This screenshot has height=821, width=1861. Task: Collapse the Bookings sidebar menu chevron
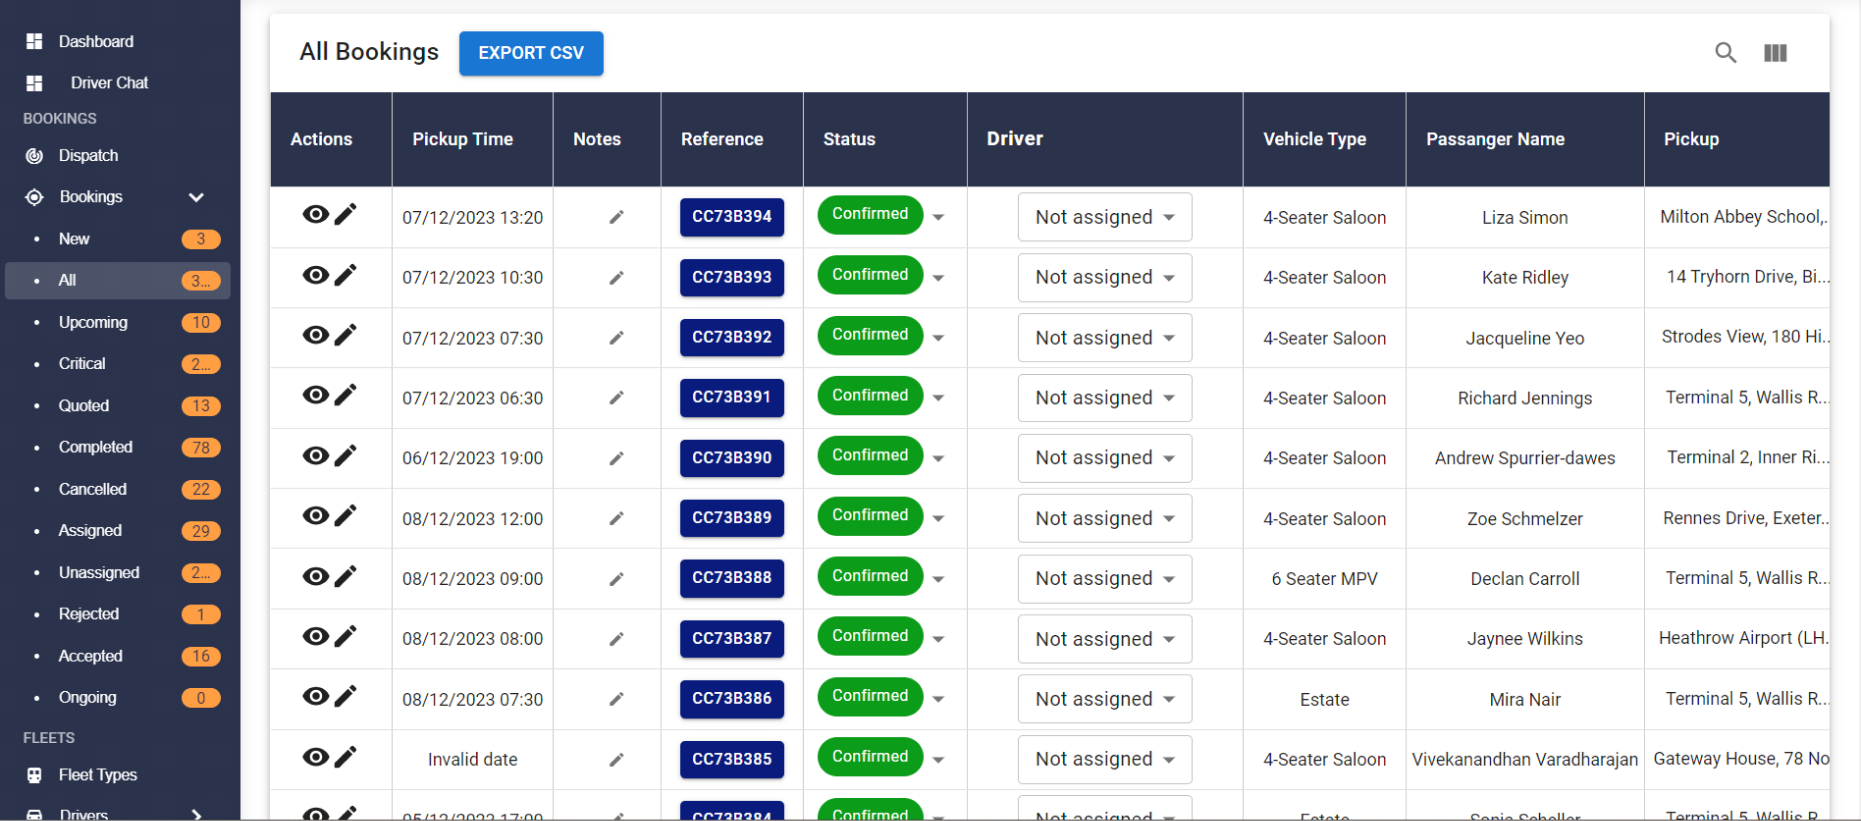pyautogui.click(x=196, y=198)
